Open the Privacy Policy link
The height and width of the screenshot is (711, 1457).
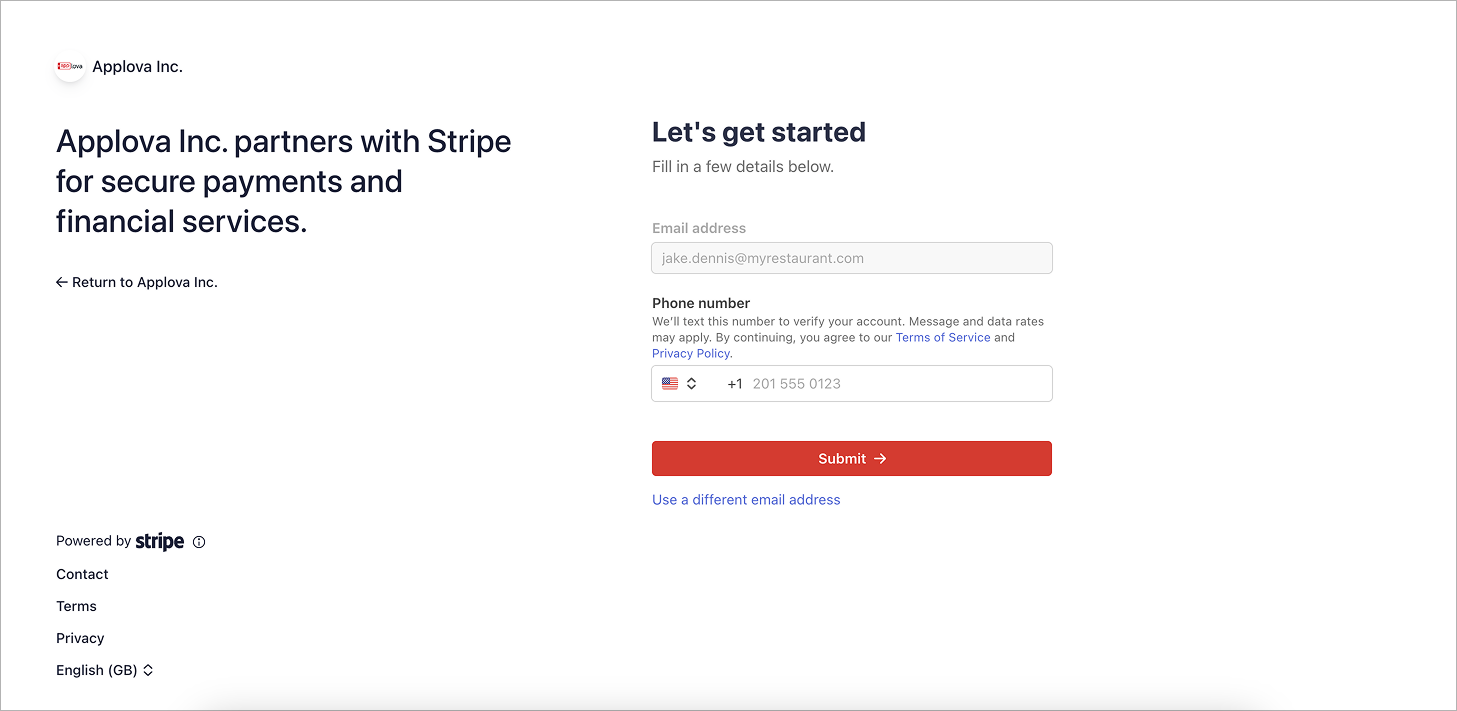pos(691,354)
